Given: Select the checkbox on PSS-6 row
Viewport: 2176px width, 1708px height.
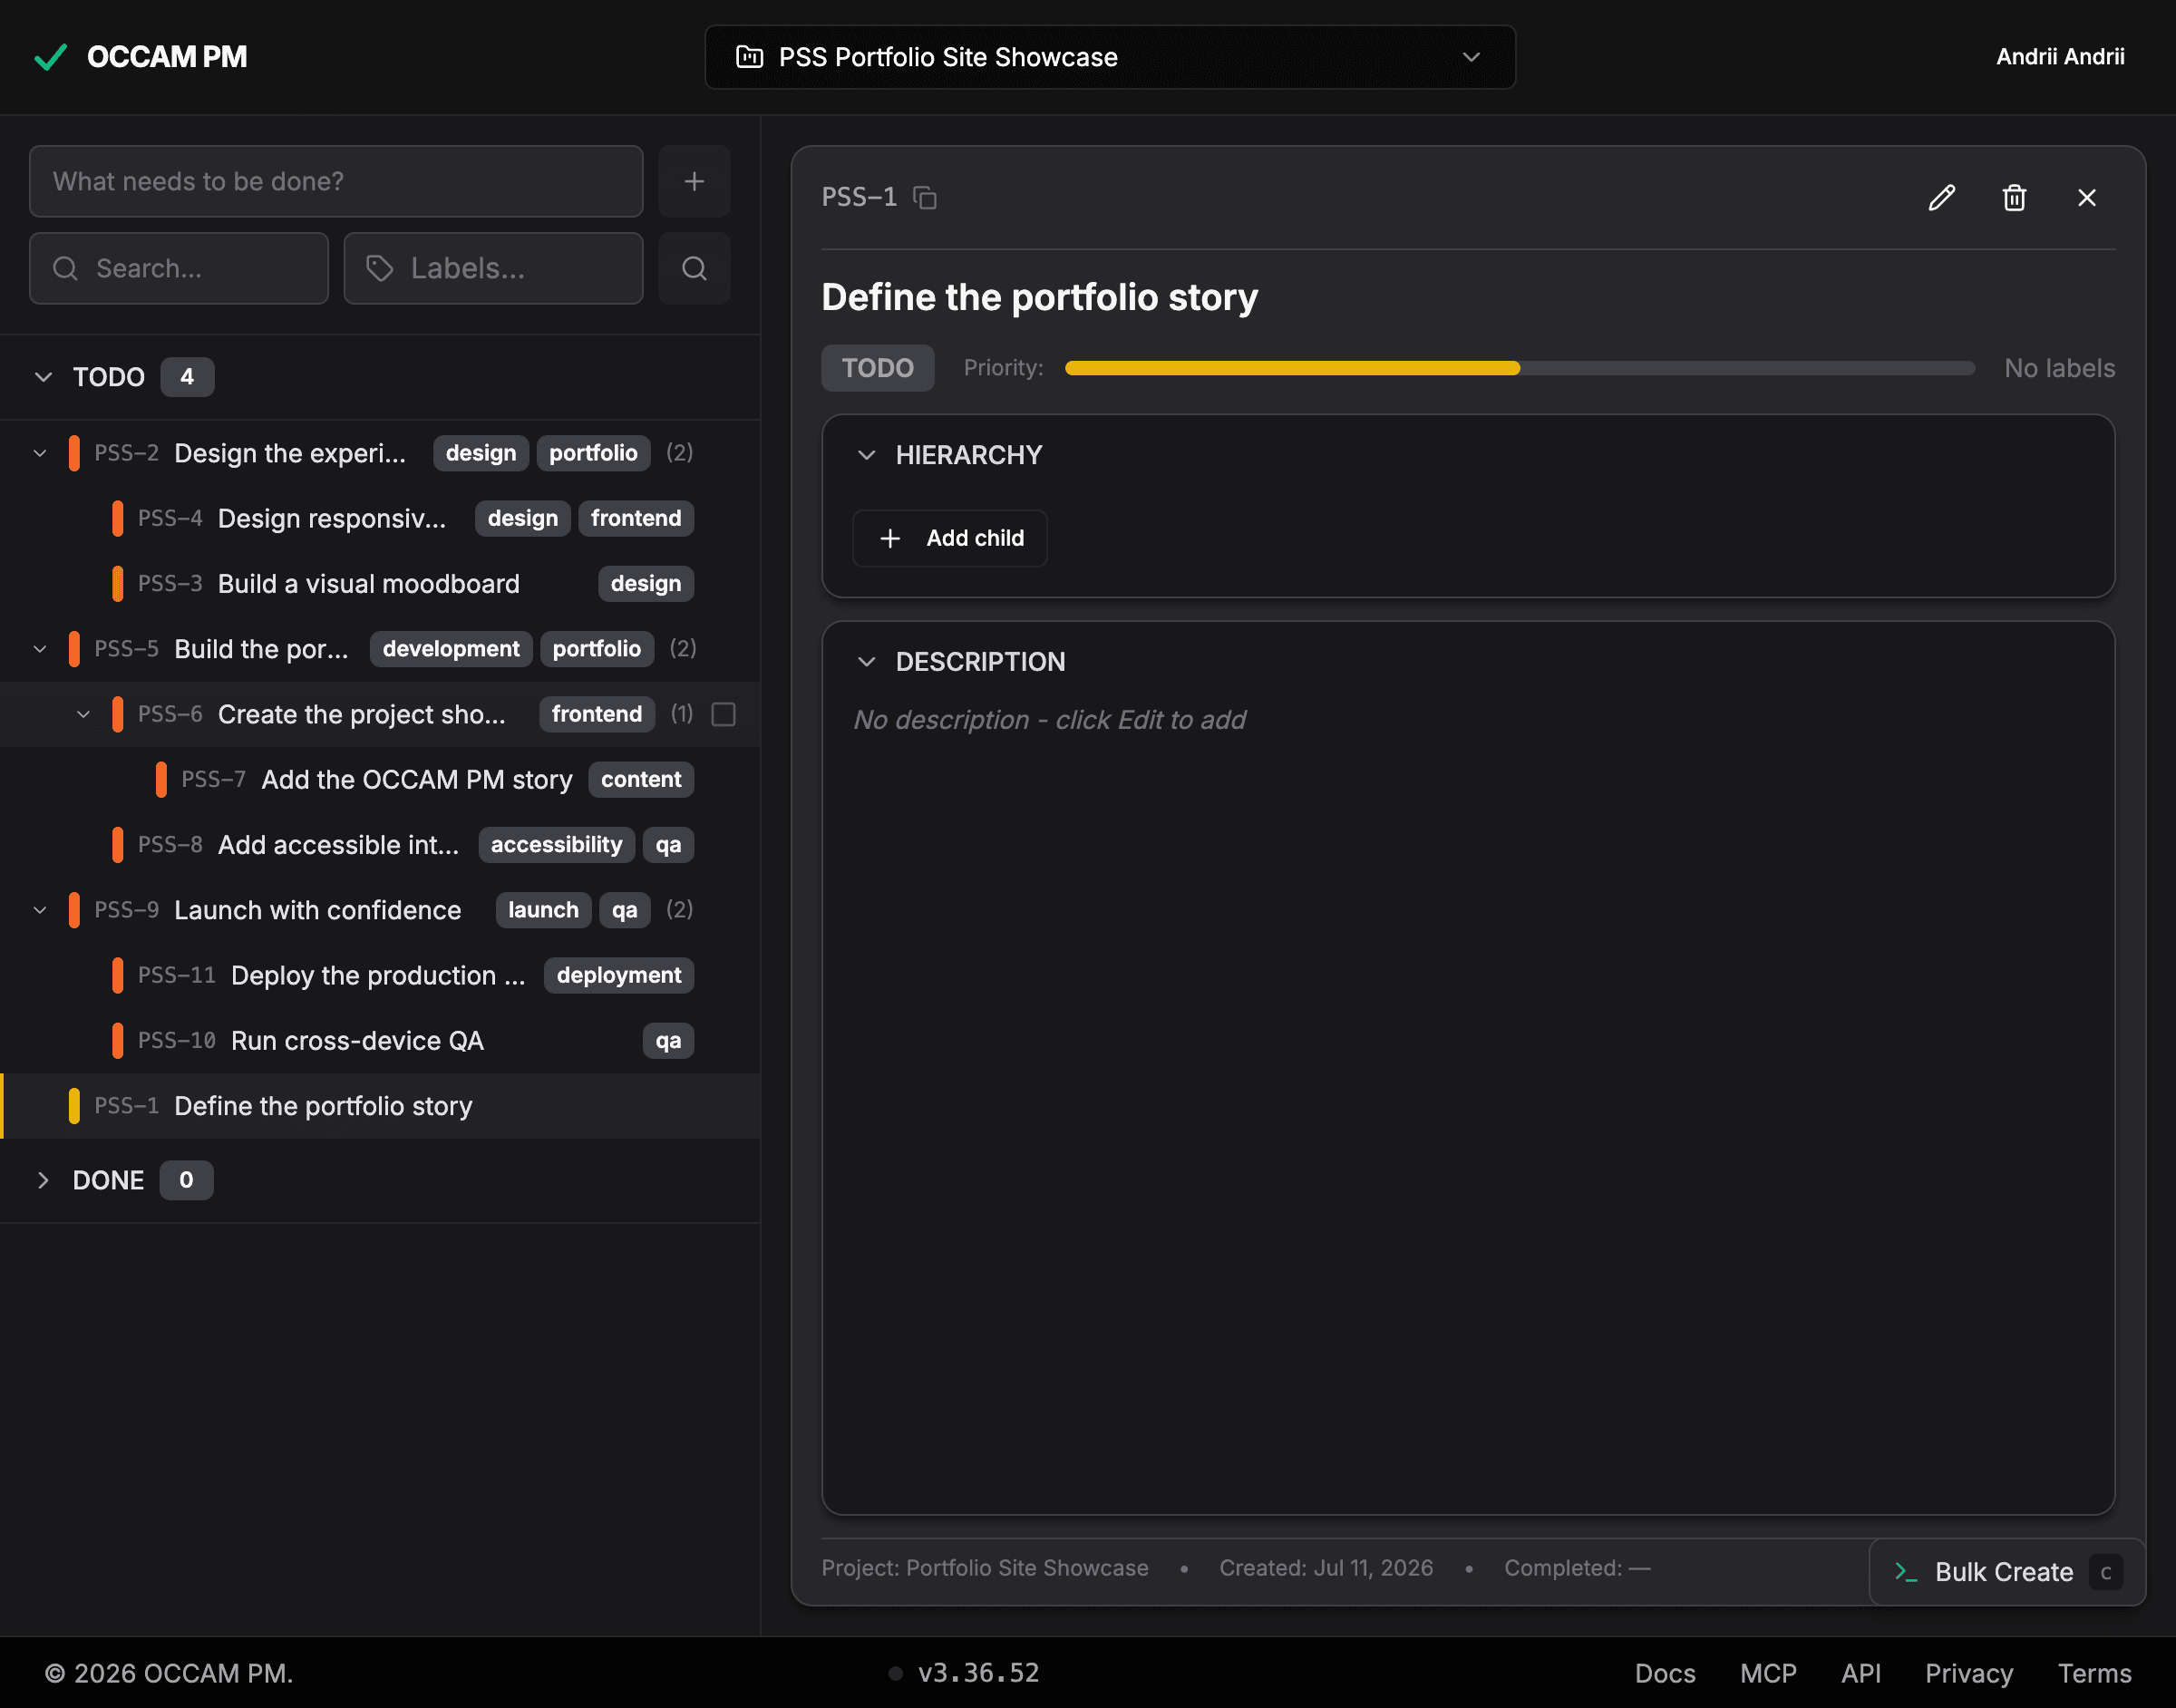Looking at the screenshot, I should (x=723, y=714).
